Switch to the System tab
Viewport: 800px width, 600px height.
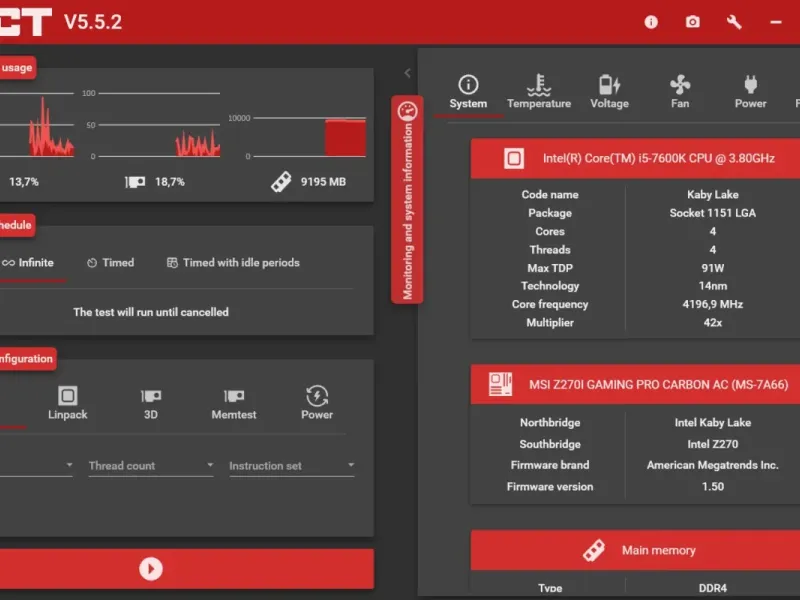tap(468, 92)
